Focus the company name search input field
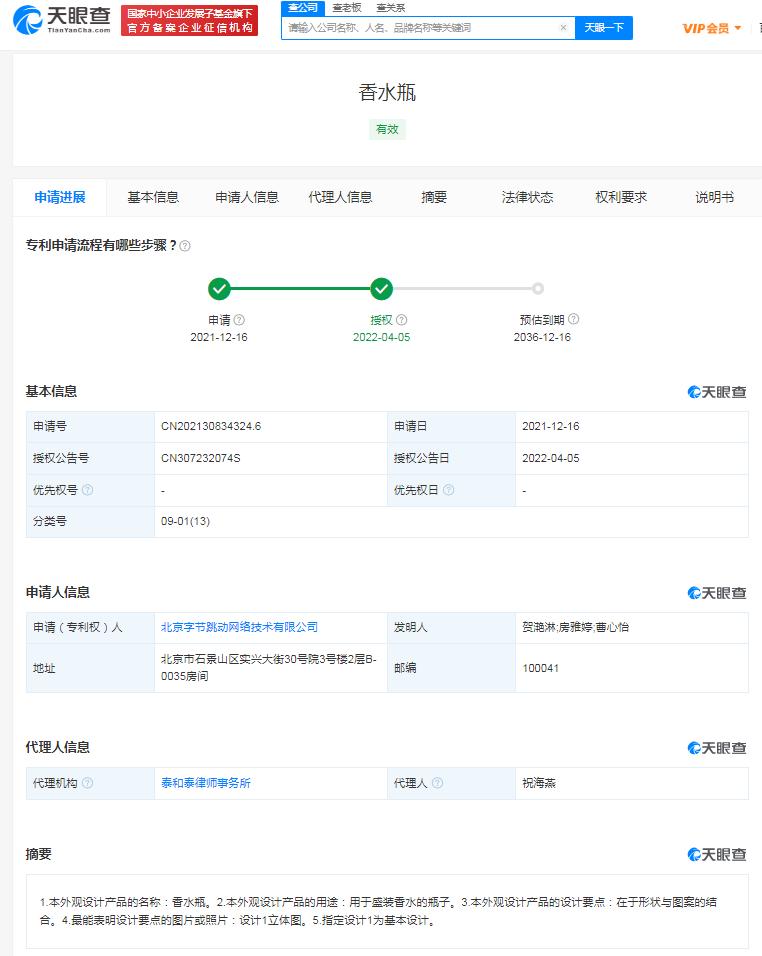Viewport: 762px width, 956px height. pos(420,28)
